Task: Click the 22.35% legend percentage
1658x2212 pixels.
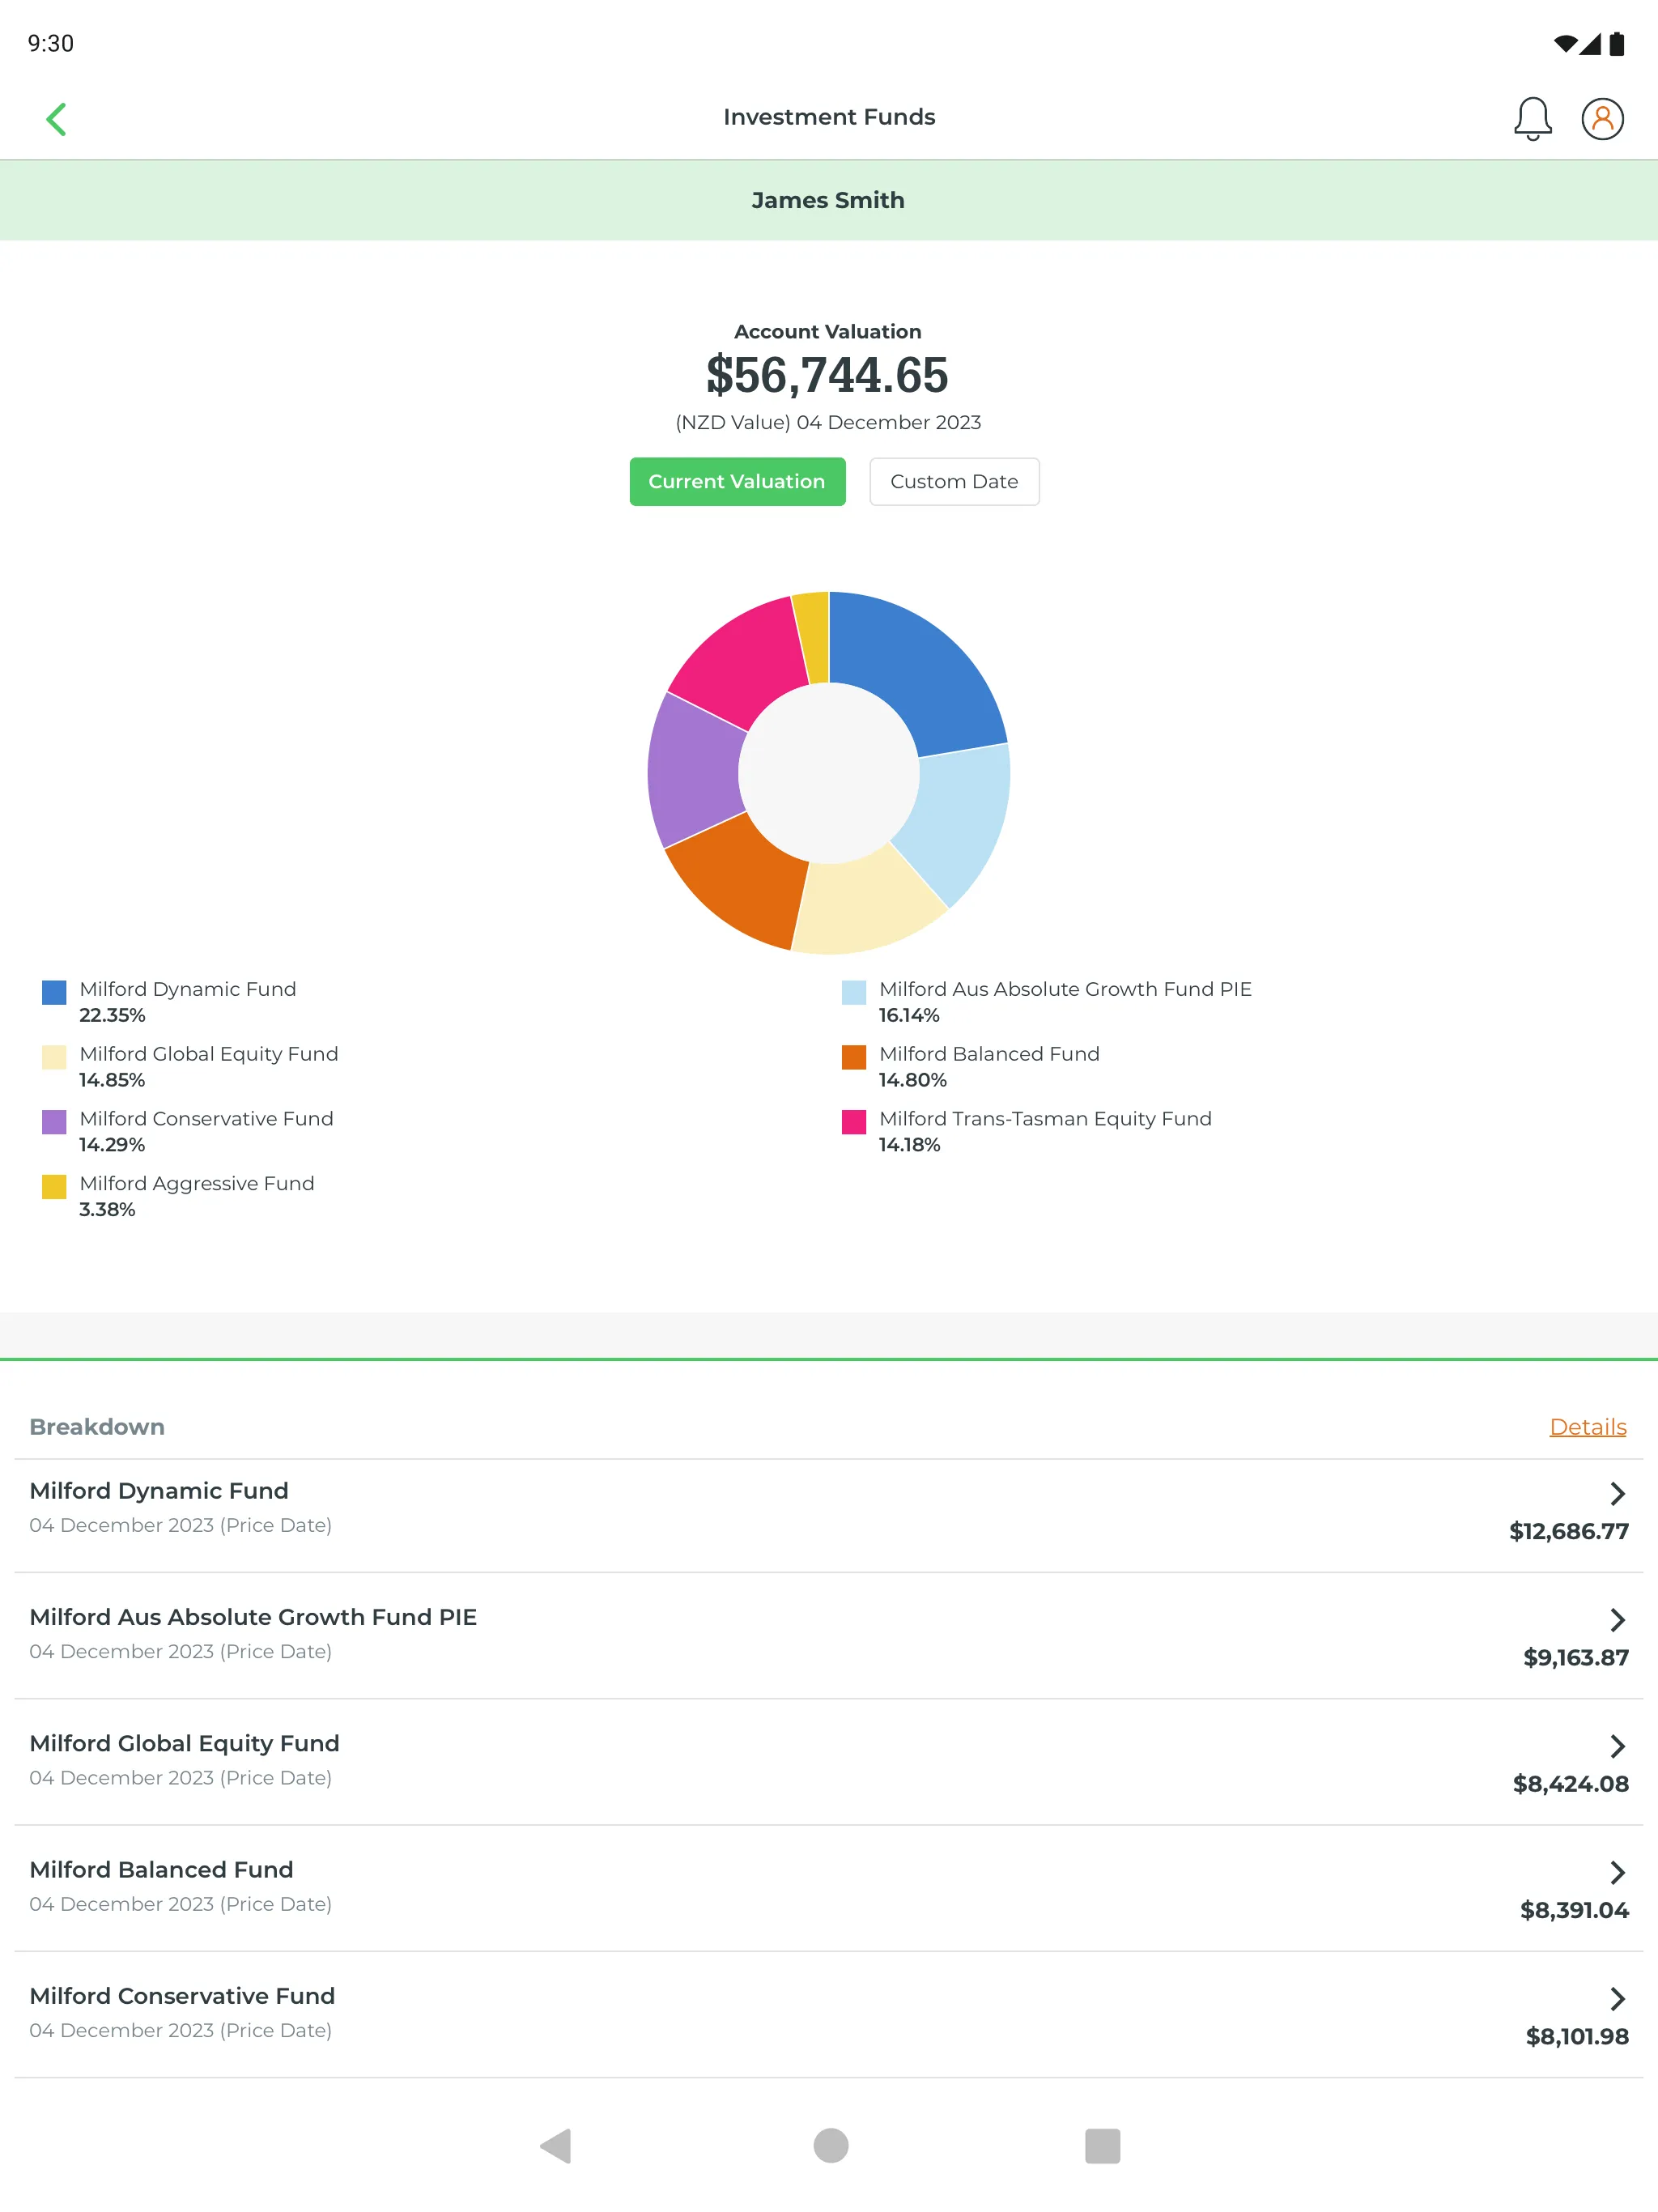Action: 112,1016
